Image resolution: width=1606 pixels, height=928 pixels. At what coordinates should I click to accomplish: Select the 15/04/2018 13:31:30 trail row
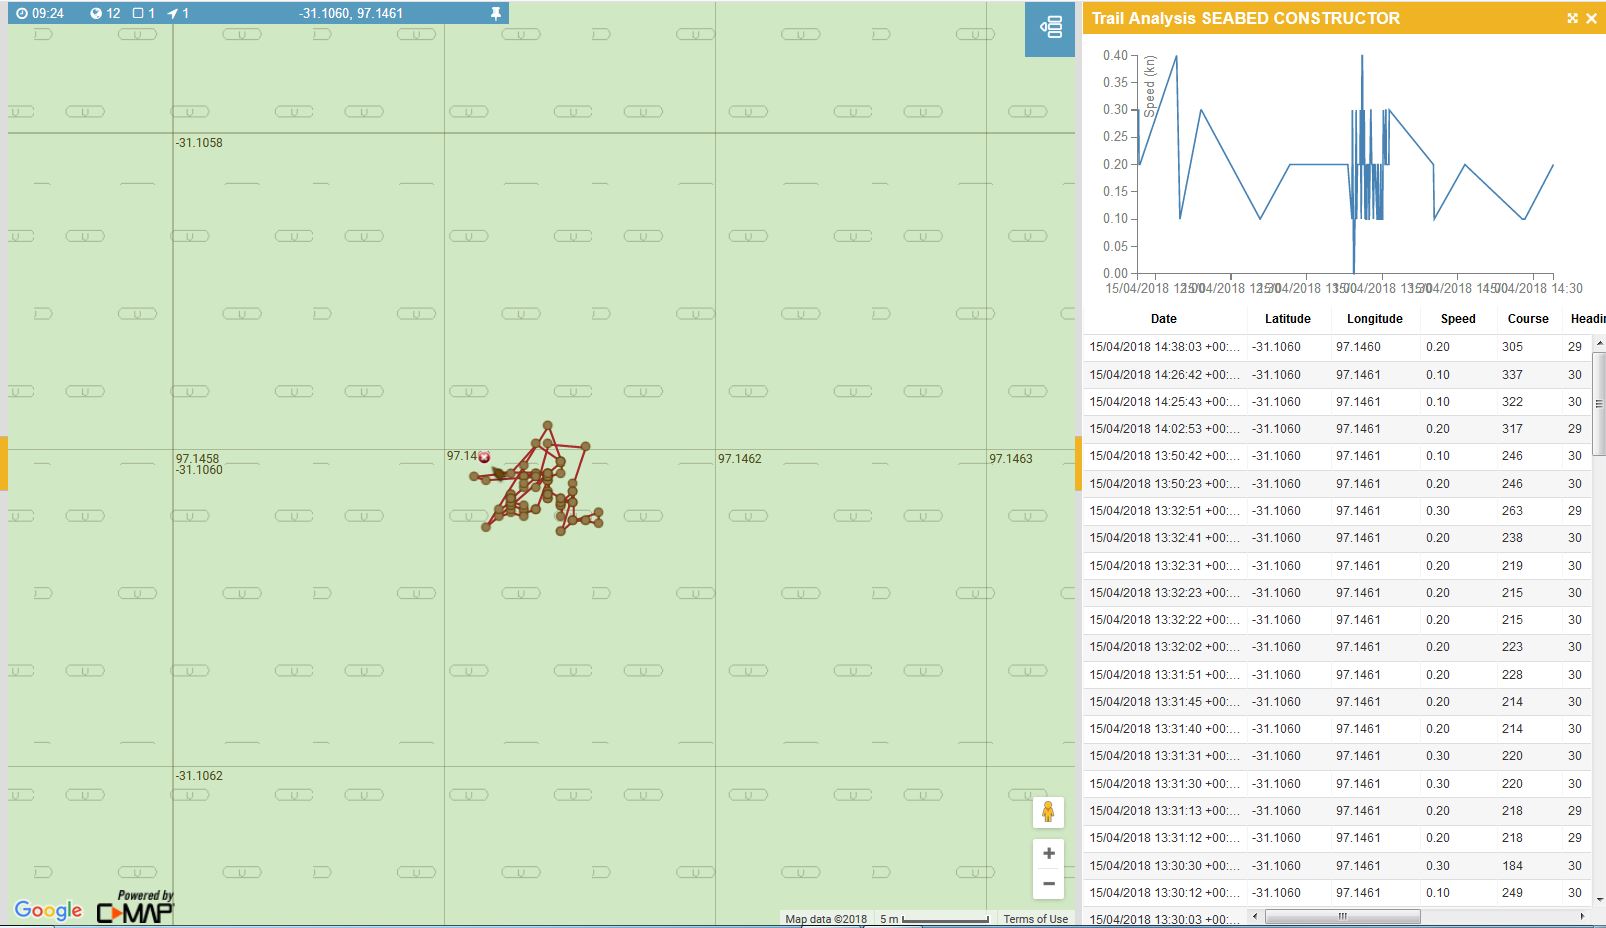click(1335, 784)
